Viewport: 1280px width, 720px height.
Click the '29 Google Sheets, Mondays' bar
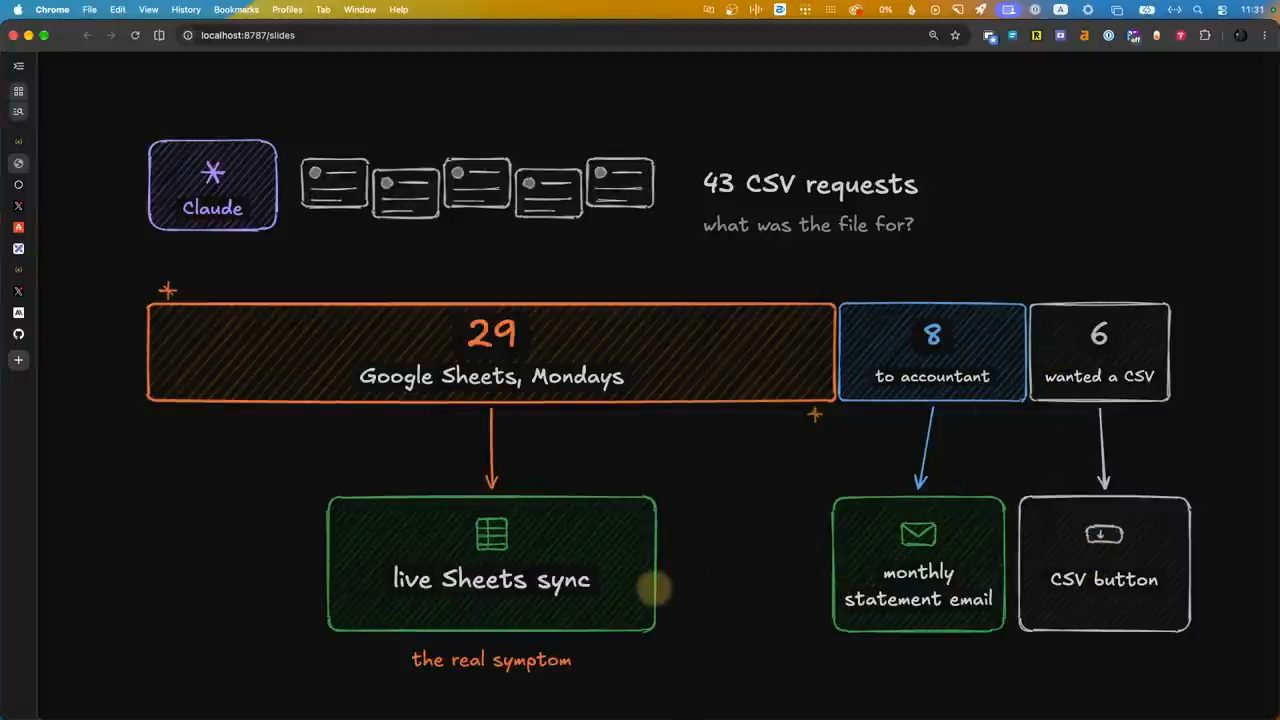pos(491,352)
